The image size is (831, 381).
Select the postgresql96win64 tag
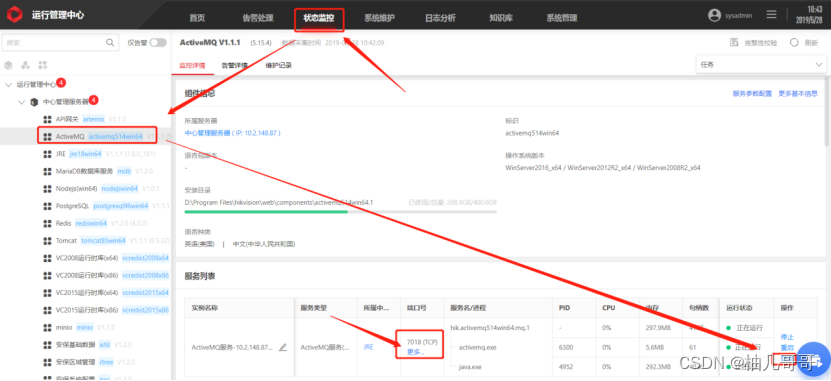coord(121,206)
